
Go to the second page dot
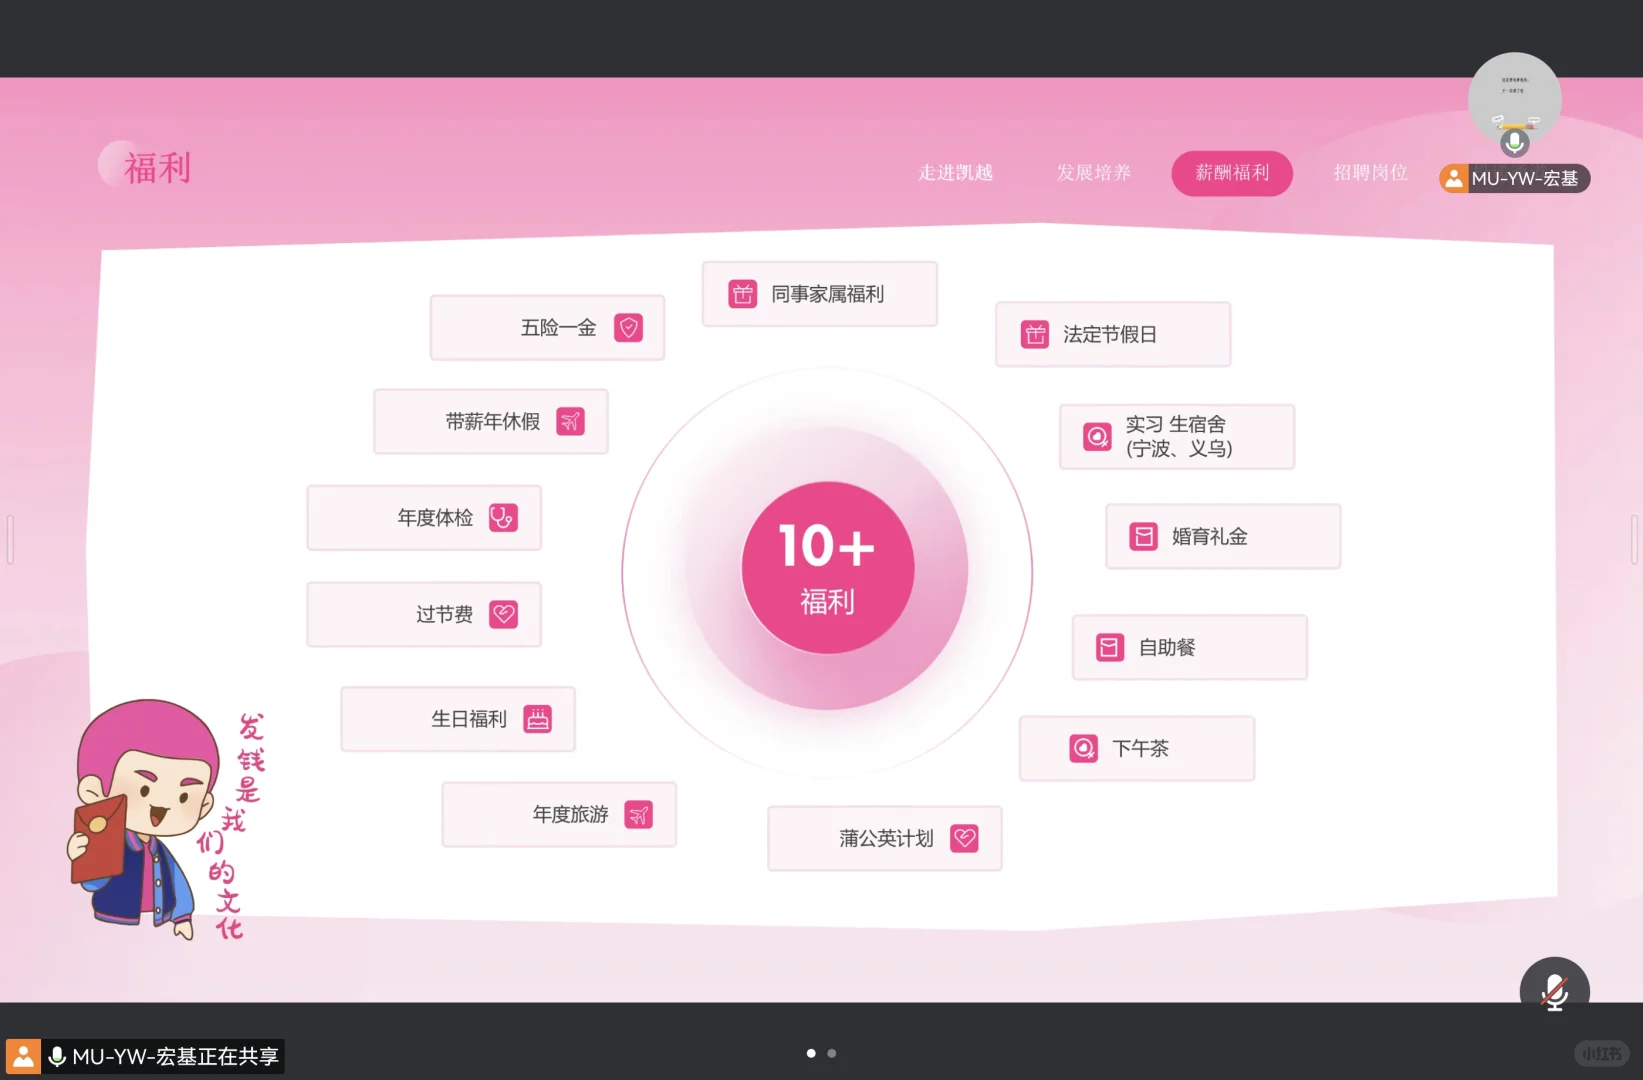(832, 1053)
